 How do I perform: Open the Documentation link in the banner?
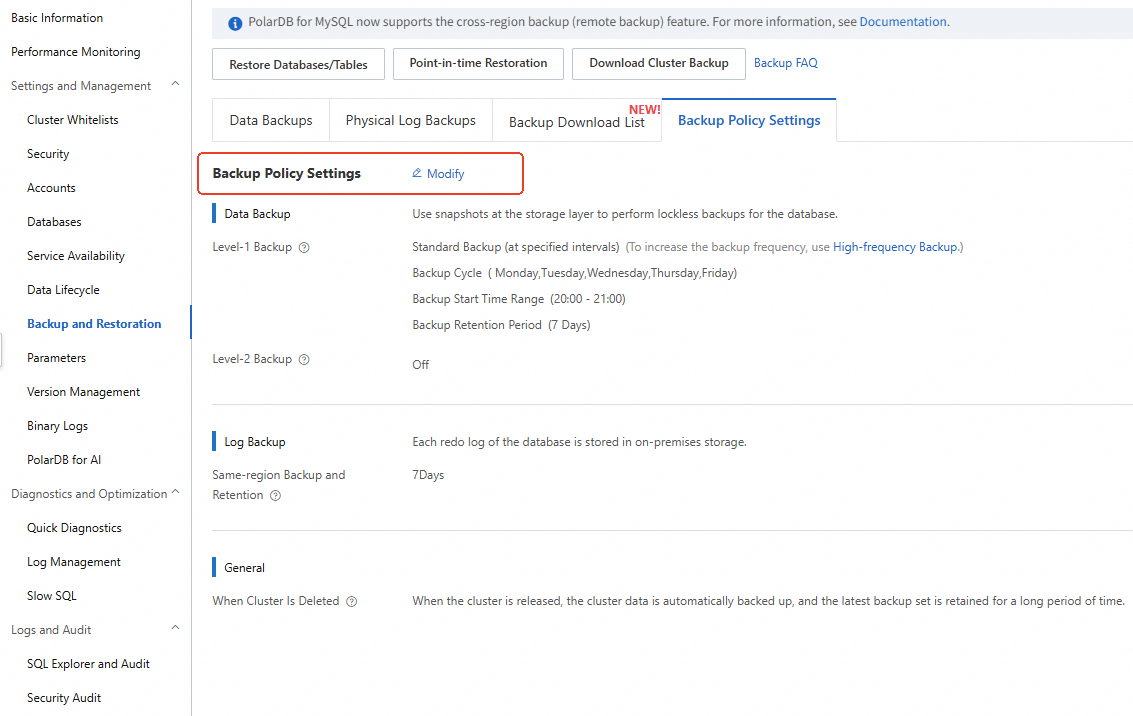tap(902, 22)
